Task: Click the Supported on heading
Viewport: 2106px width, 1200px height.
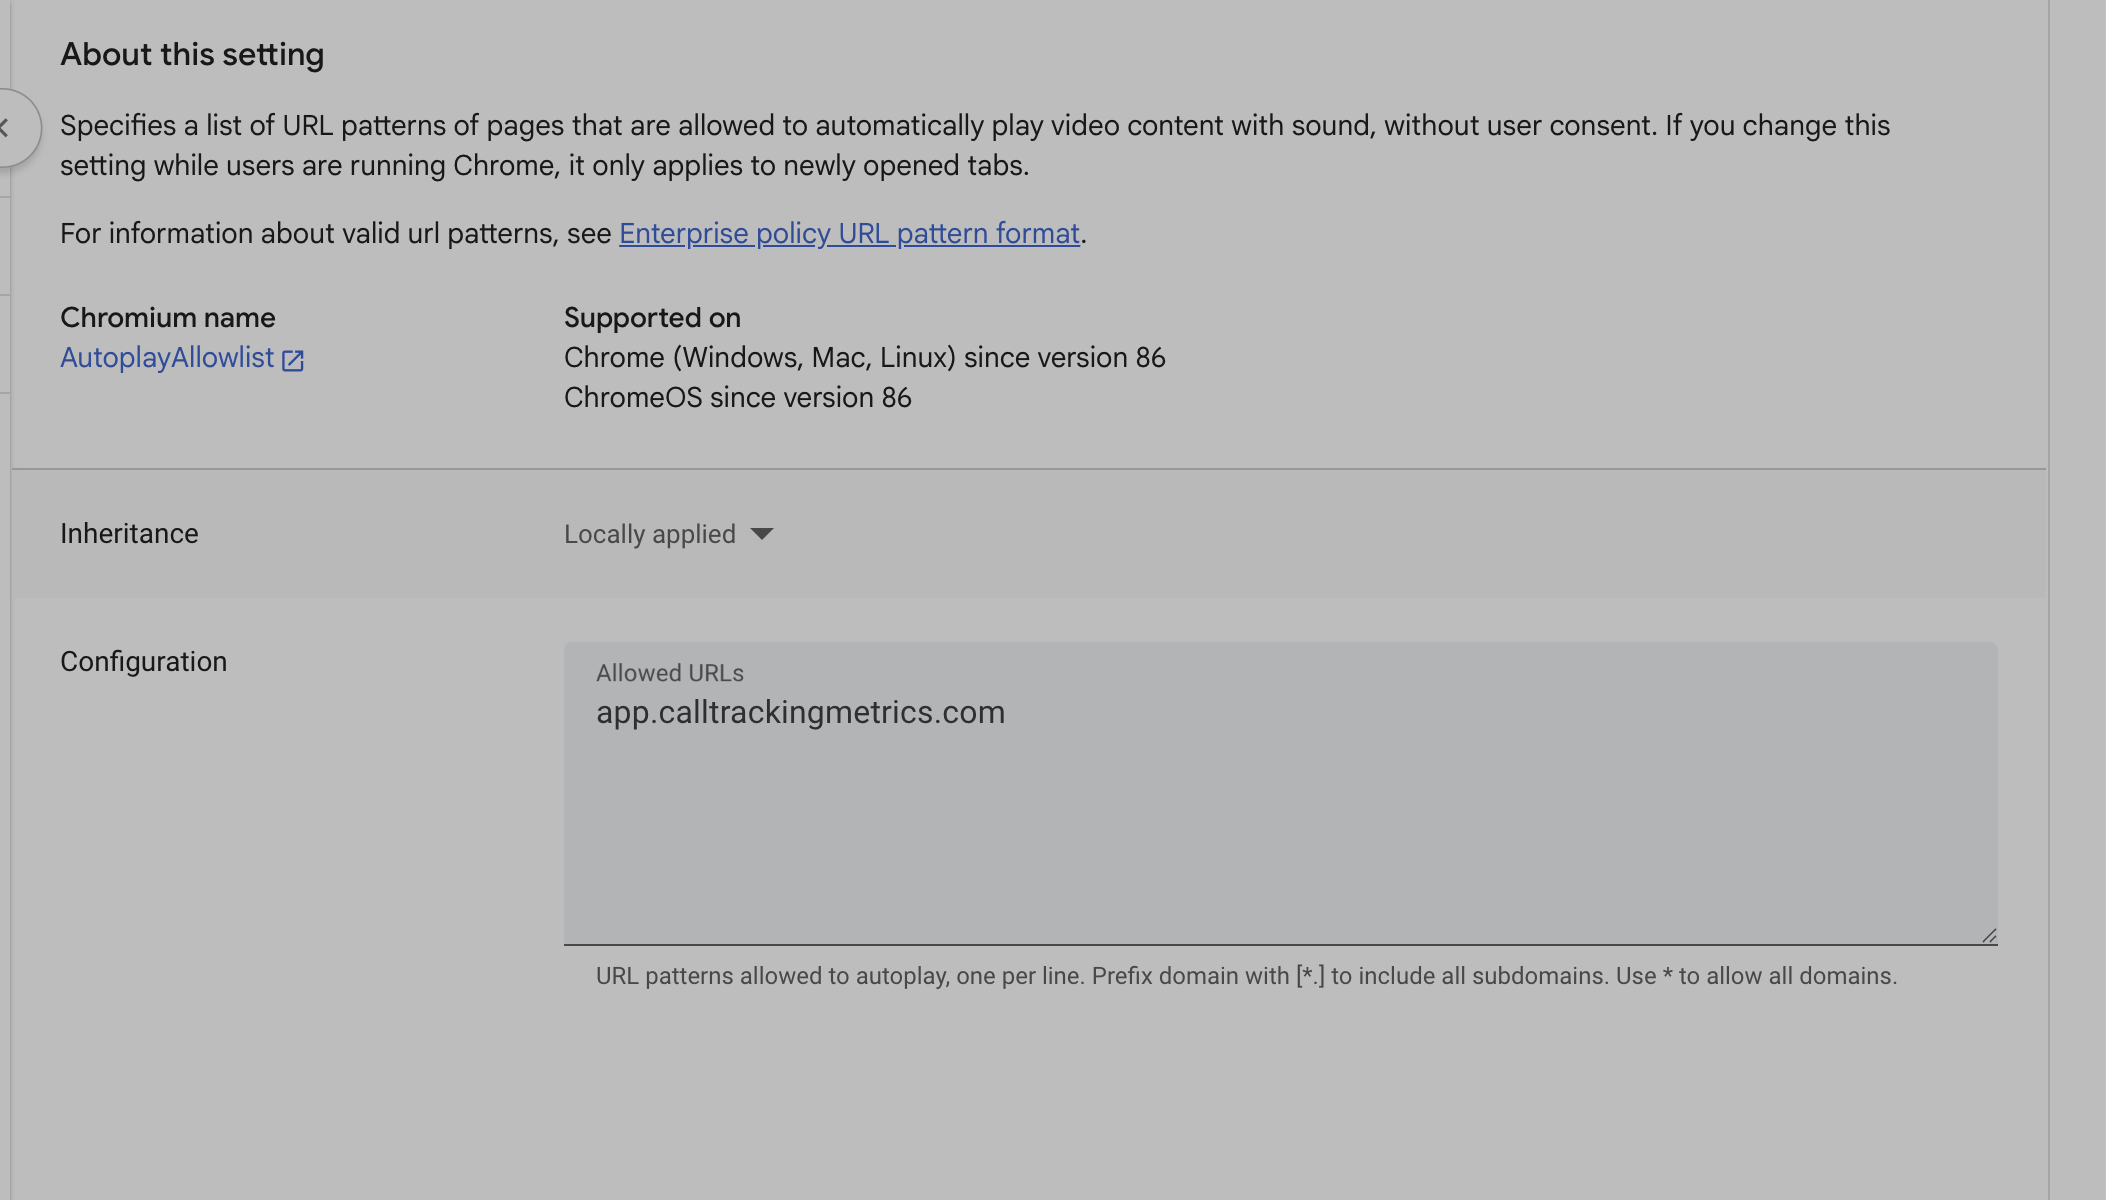Action: pyautogui.click(x=652, y=318)
